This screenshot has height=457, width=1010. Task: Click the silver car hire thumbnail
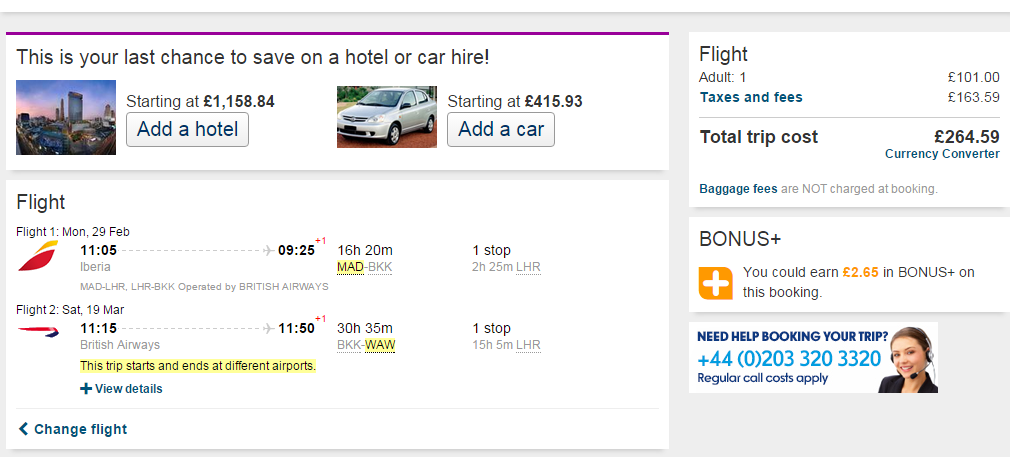(x=386, y=117)
